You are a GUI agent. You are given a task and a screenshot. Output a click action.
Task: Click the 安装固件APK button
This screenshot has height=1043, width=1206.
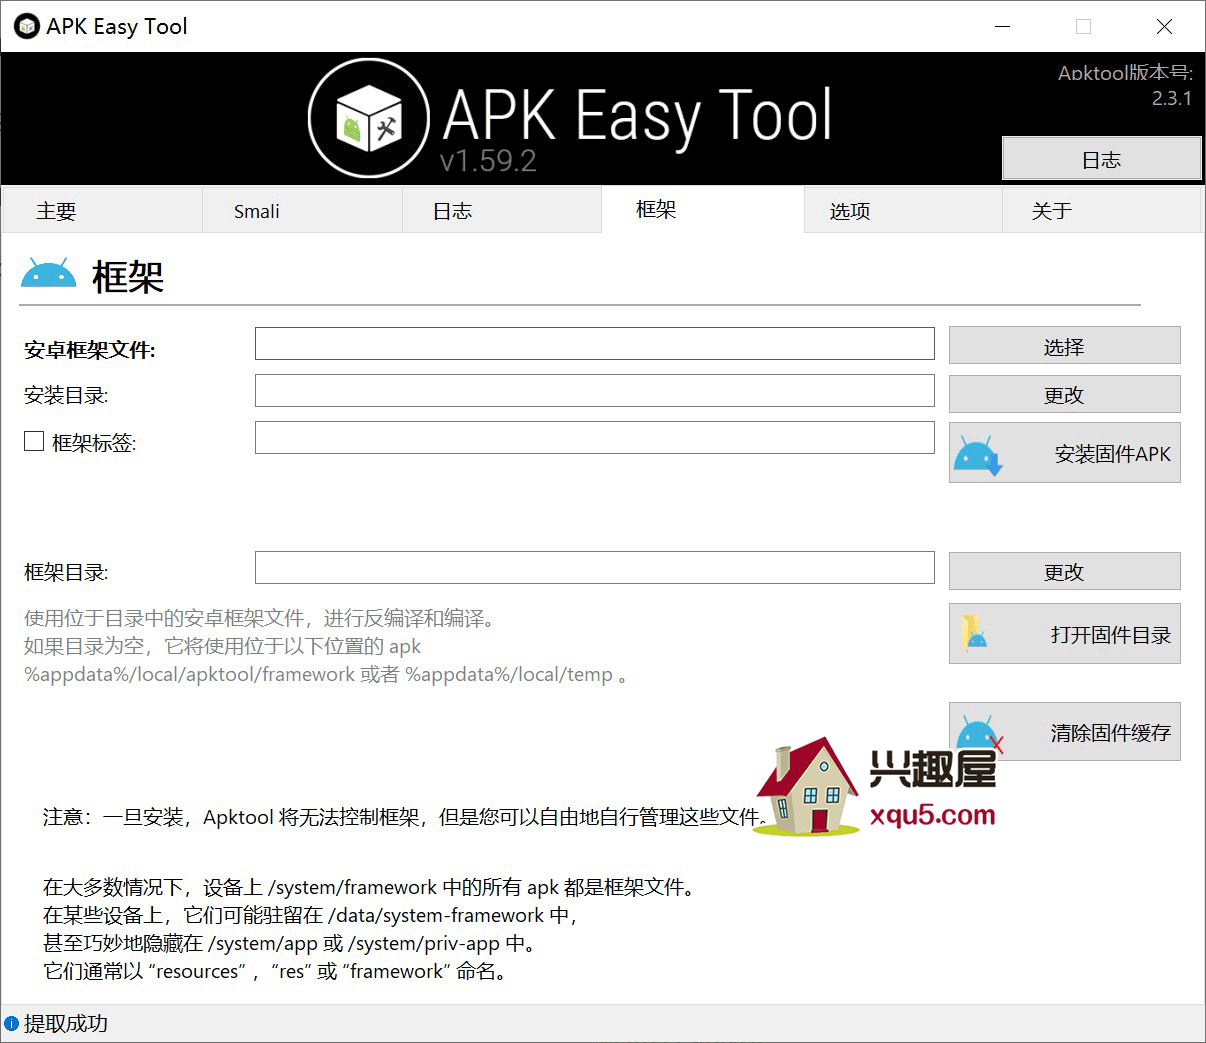pyautogui.click(x=1064, y=453)
